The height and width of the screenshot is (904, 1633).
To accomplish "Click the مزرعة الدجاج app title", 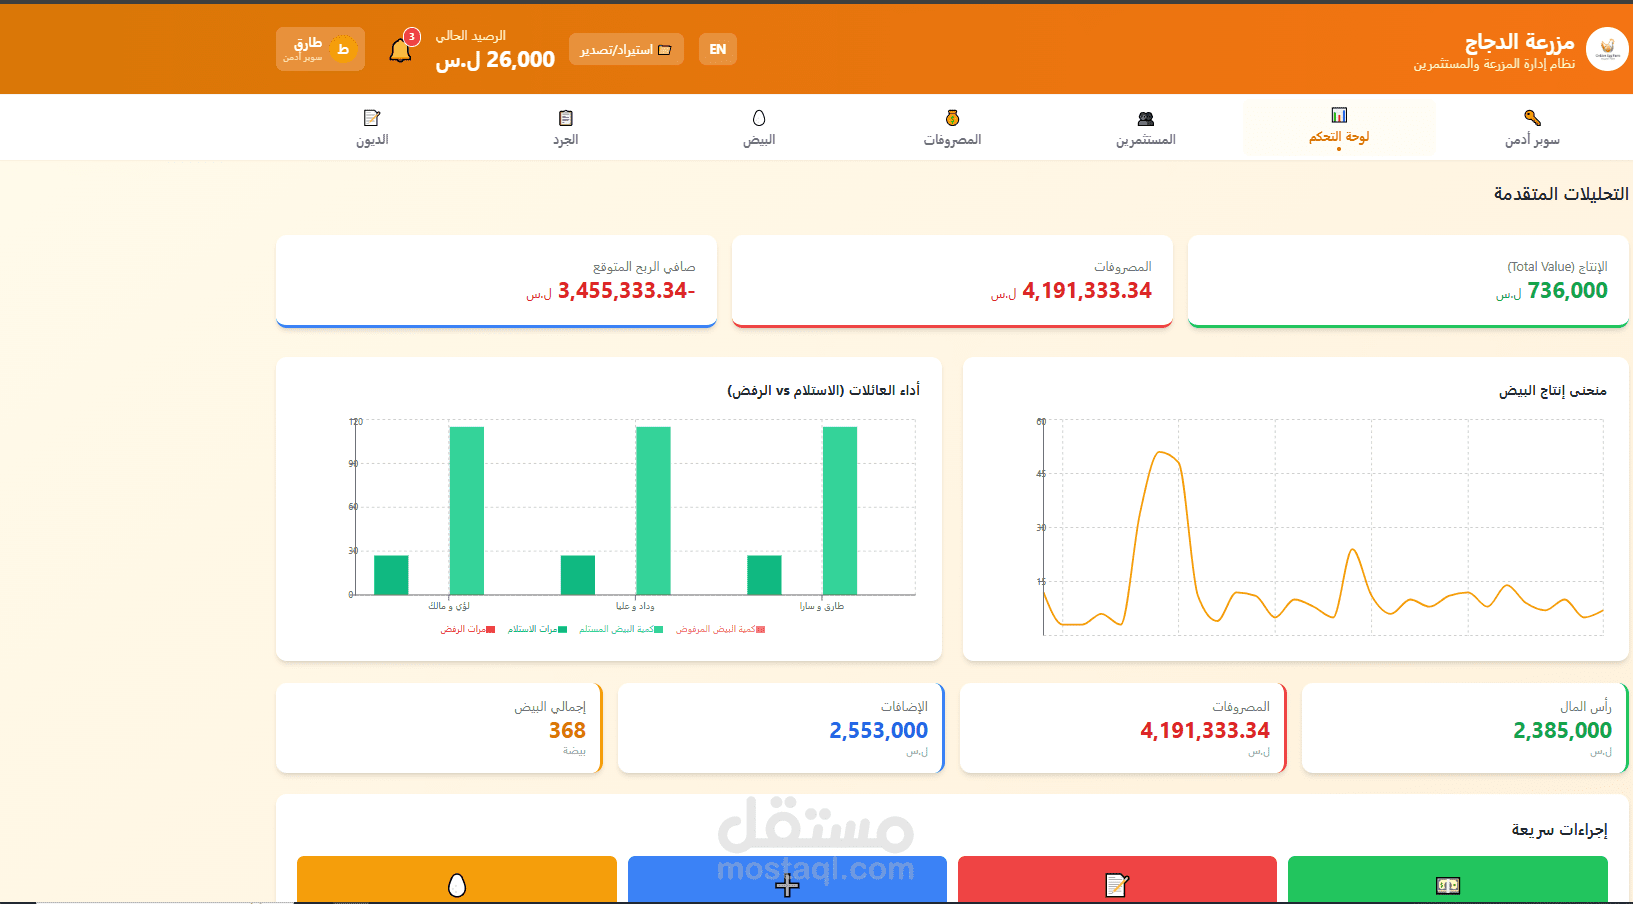I will [x=1519, y=42].
